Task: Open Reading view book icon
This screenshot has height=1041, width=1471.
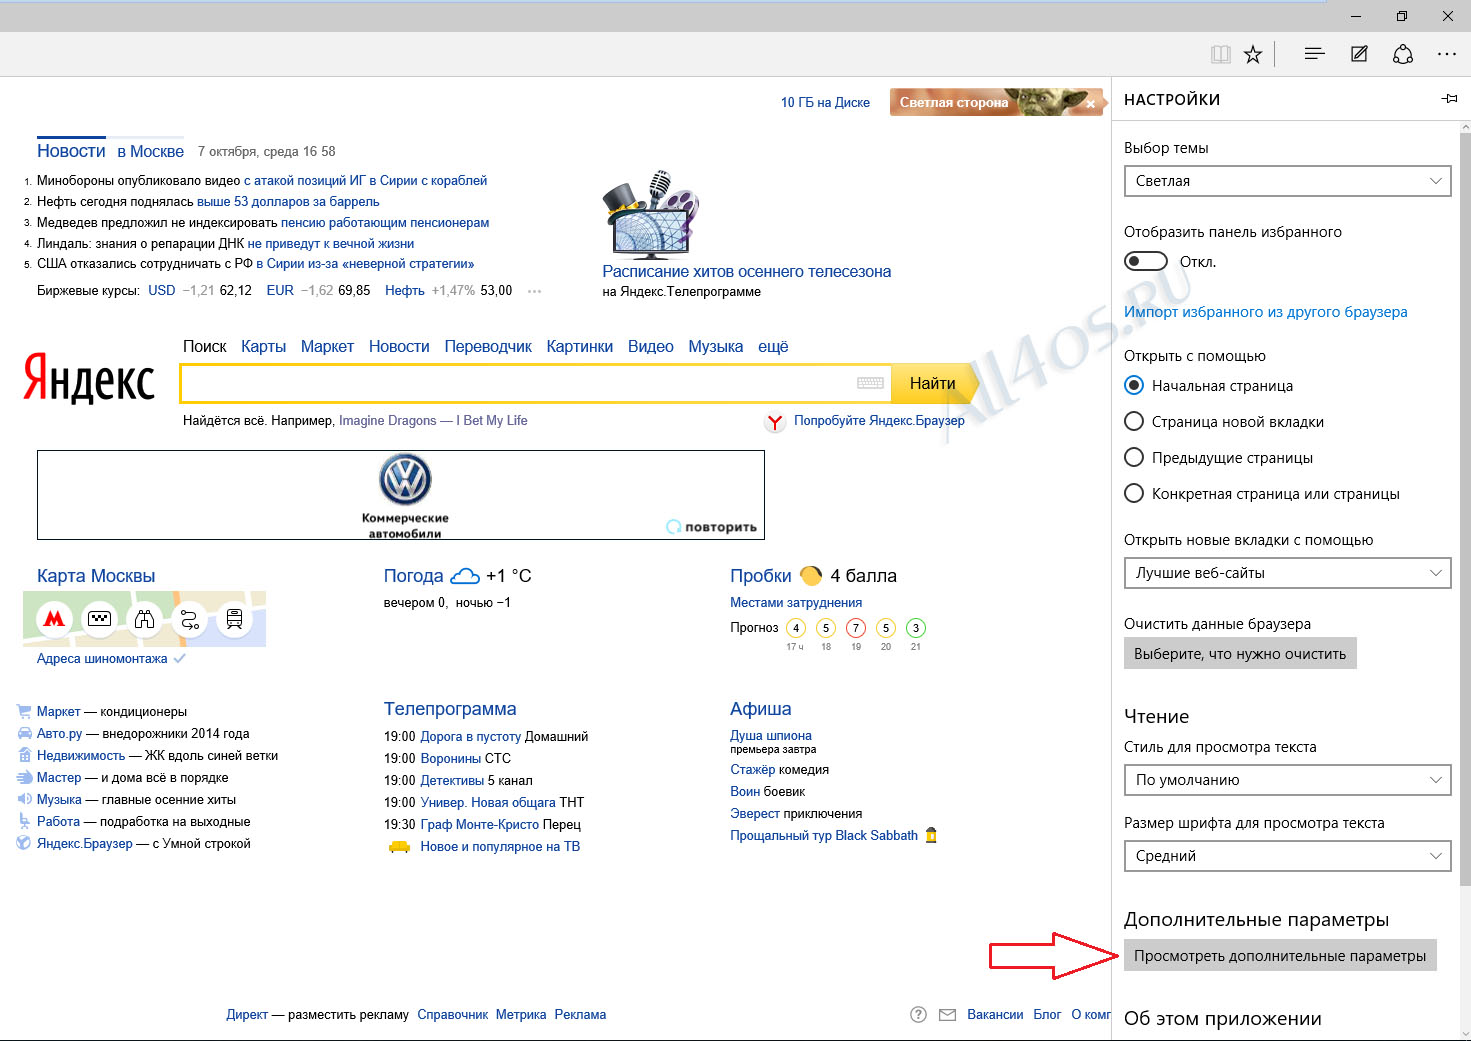Action: tap(1220, 55)
